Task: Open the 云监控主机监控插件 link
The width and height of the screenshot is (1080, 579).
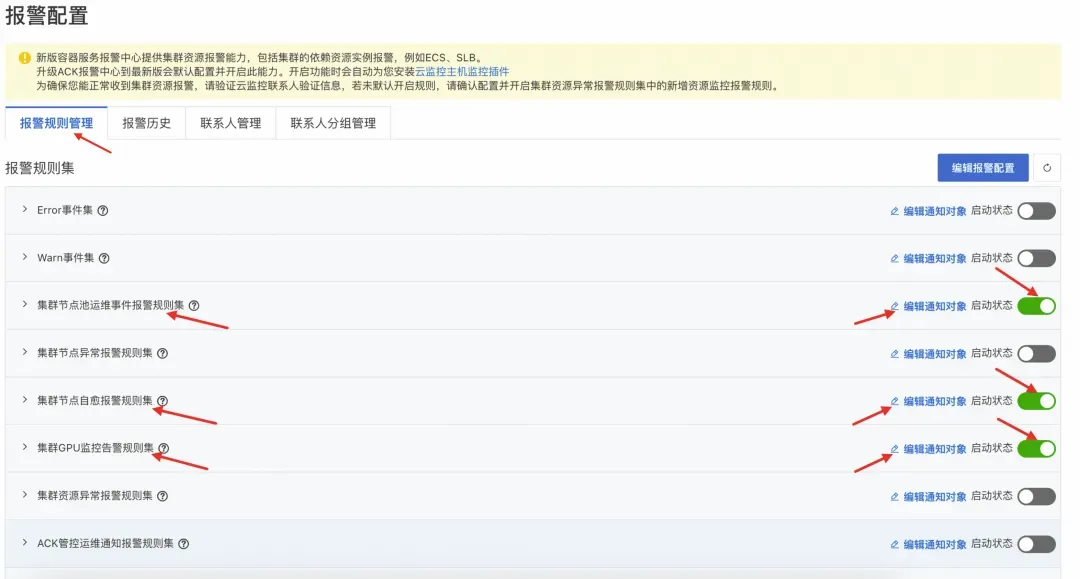Action: coord(462,72)
